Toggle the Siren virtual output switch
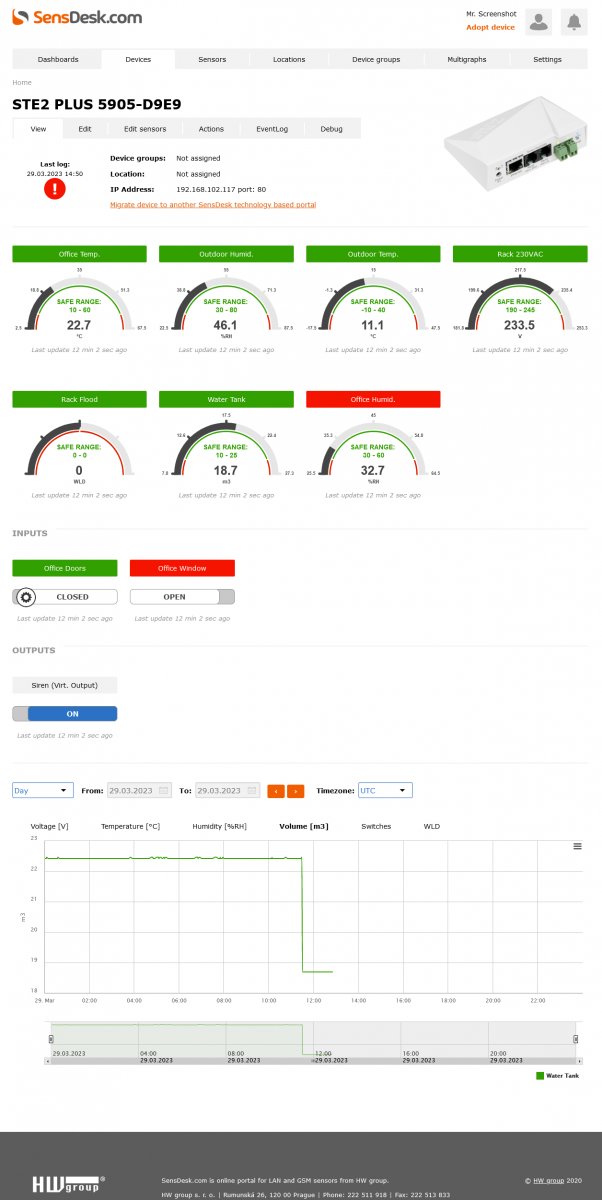This screenshot has width=602, height=1200. coord(64,714)
